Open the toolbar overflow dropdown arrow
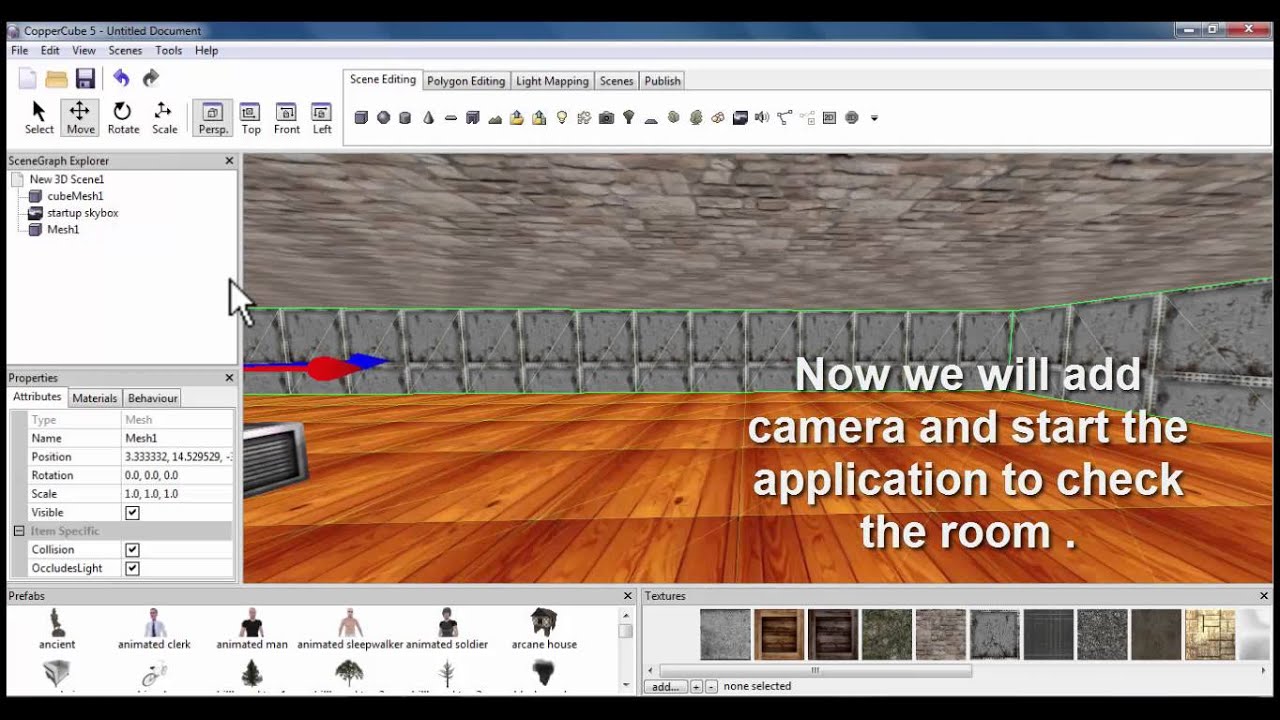 [x=874, y=118]
